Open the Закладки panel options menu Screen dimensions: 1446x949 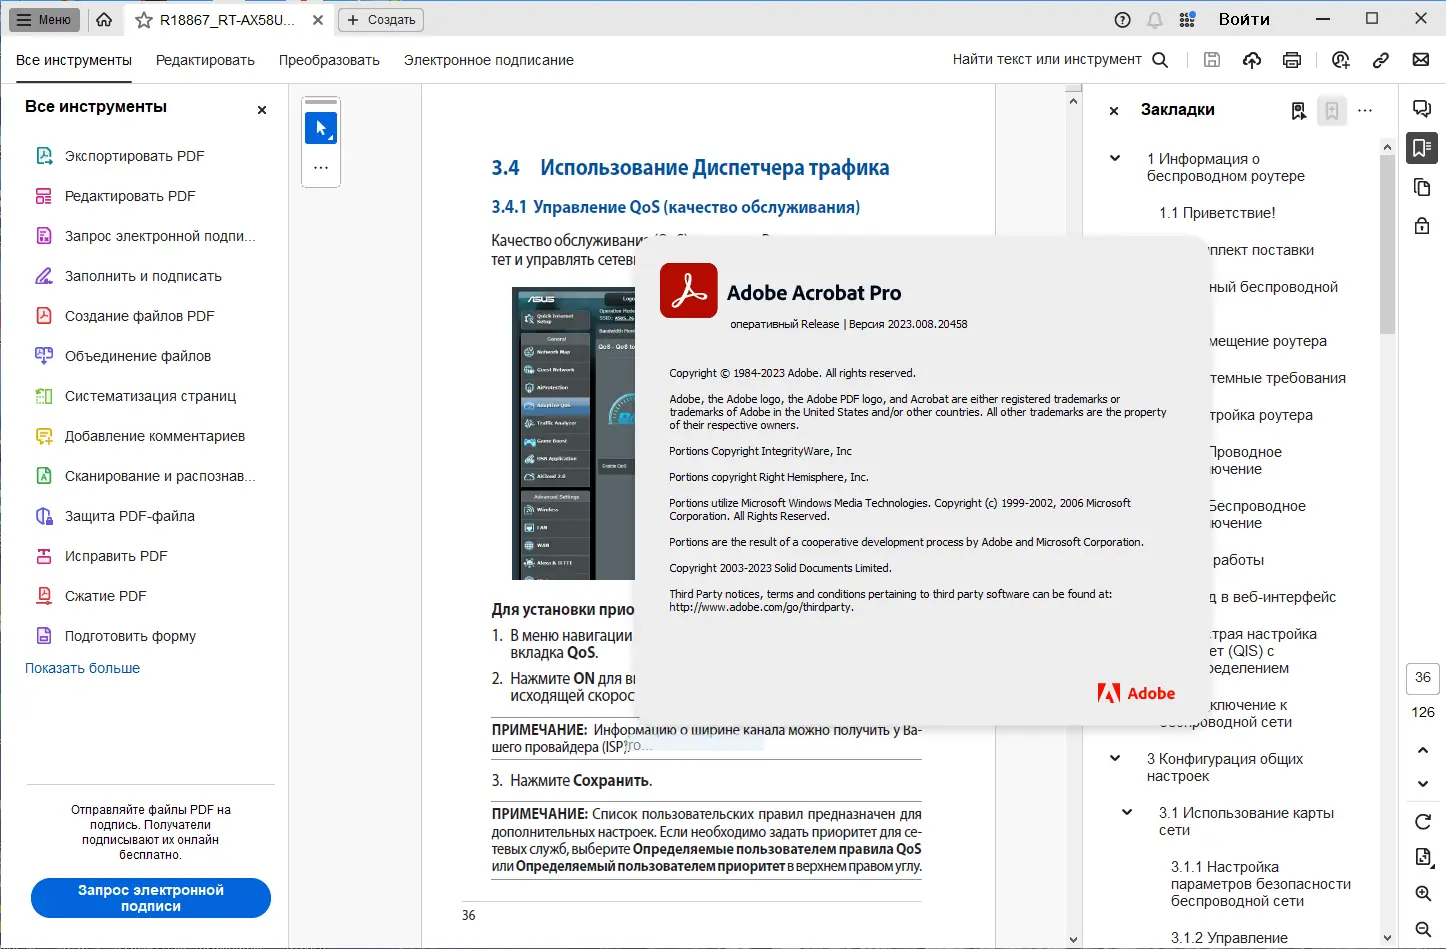(x=1366, y=111)
